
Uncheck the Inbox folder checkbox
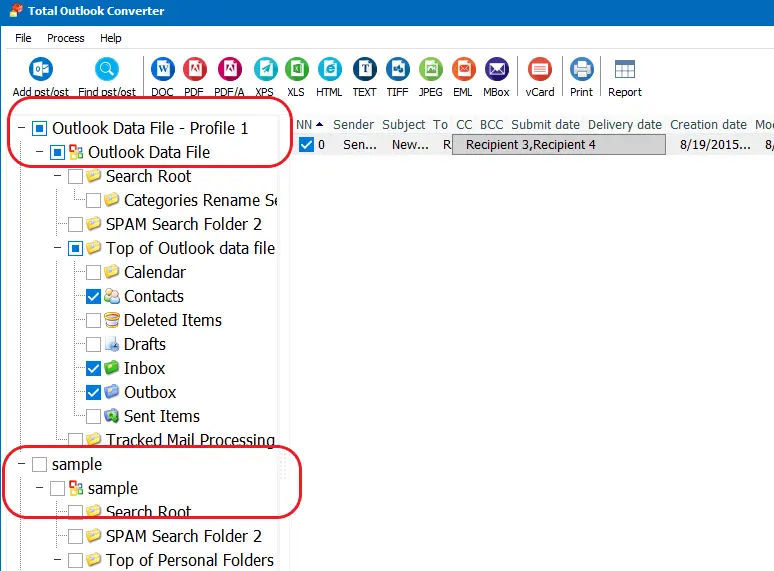click(x=94, y=368)
